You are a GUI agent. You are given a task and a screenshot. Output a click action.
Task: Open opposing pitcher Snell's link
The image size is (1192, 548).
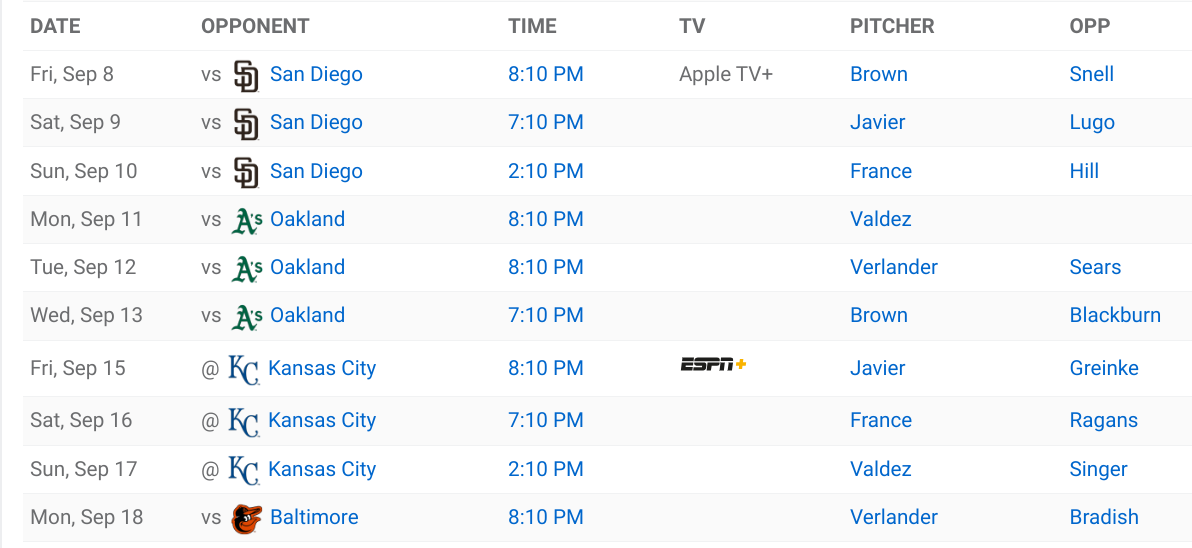[x=1092, y=74]
